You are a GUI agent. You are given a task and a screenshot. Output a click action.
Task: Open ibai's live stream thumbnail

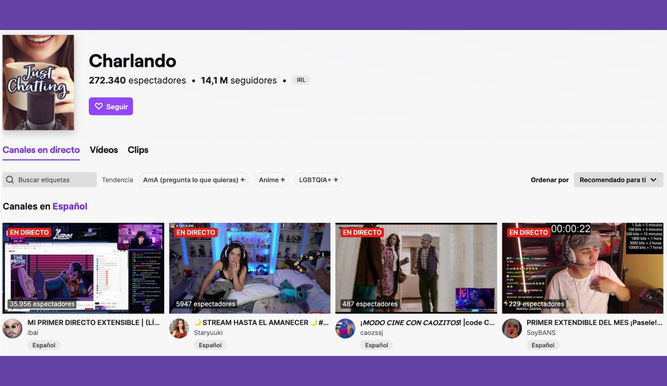pyautogui.click(x=83, y=268)
